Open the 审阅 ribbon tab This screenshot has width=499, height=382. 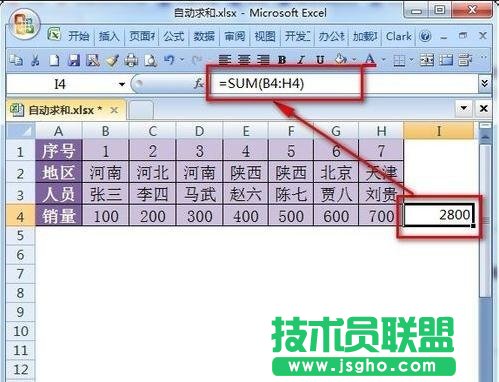coord(235,36)
